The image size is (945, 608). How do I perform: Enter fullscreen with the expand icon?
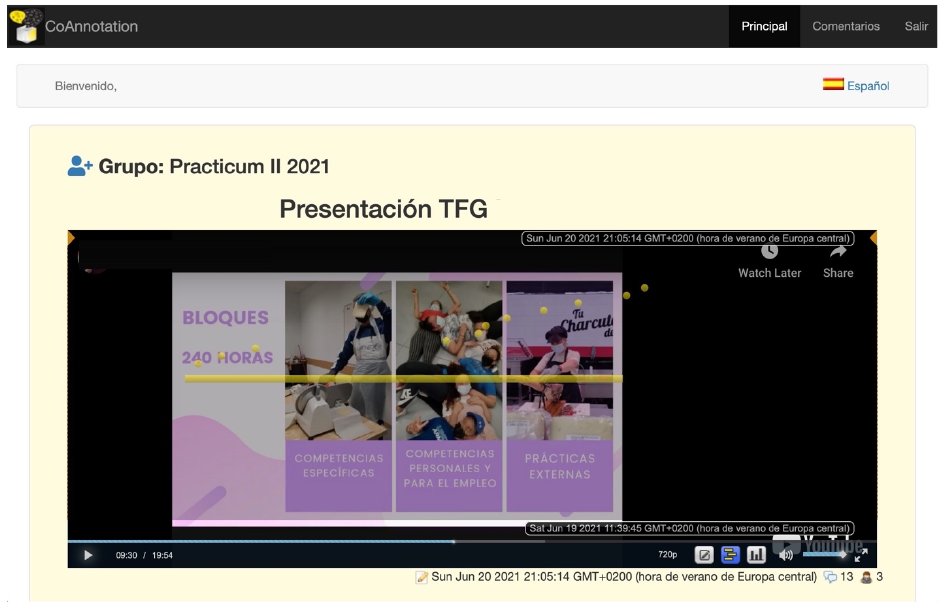click(861, 555)
